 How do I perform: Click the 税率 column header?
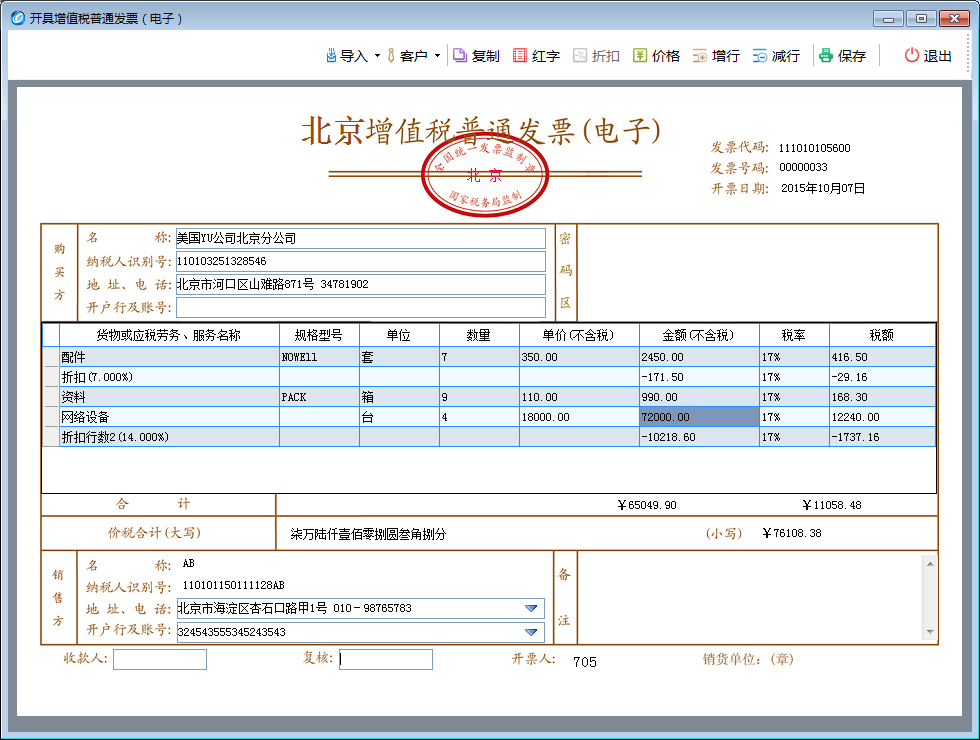[x=794, y=336]
